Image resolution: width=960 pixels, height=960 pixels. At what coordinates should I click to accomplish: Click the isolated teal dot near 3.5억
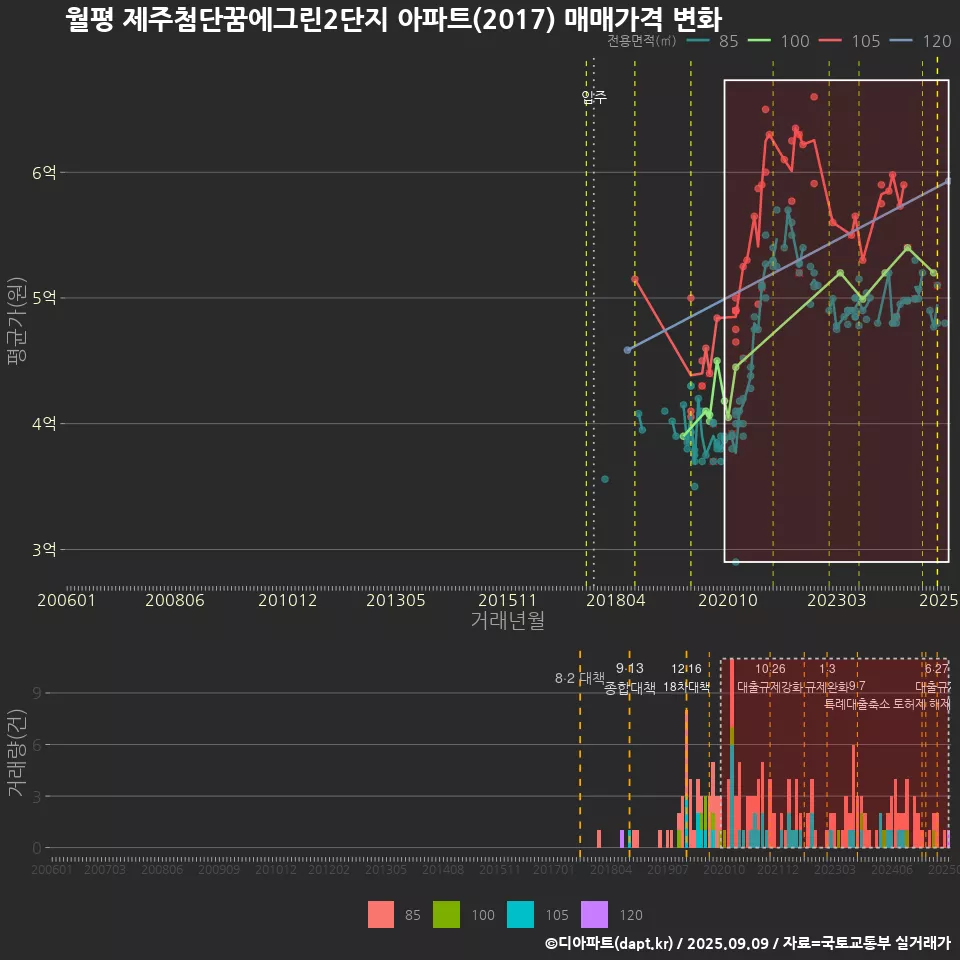(605, 479)
